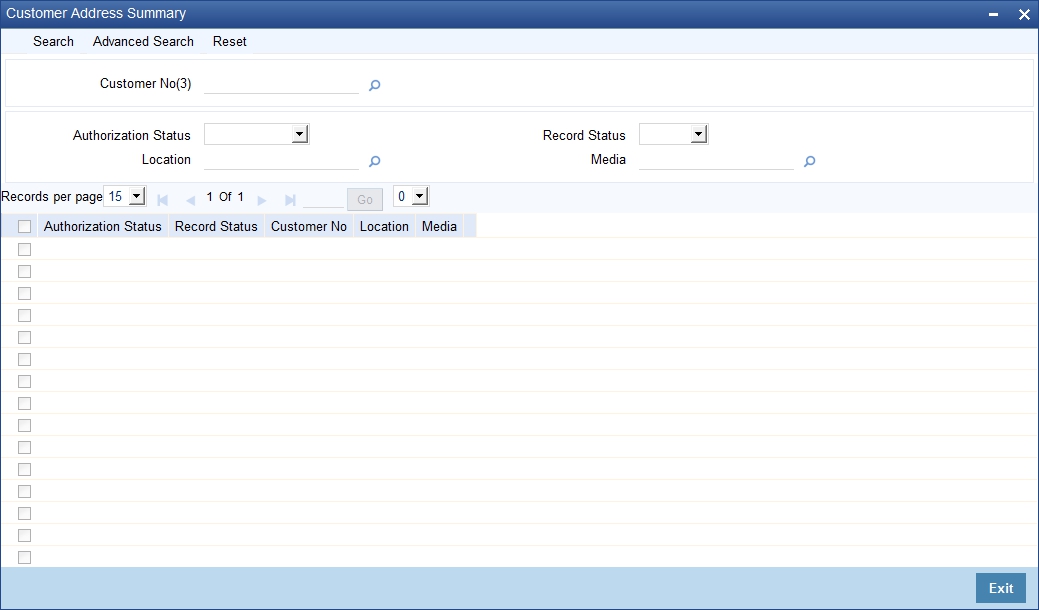1039x610 pixels.
Task: Open Location lookup search icon
Action: tap(374, 161)
